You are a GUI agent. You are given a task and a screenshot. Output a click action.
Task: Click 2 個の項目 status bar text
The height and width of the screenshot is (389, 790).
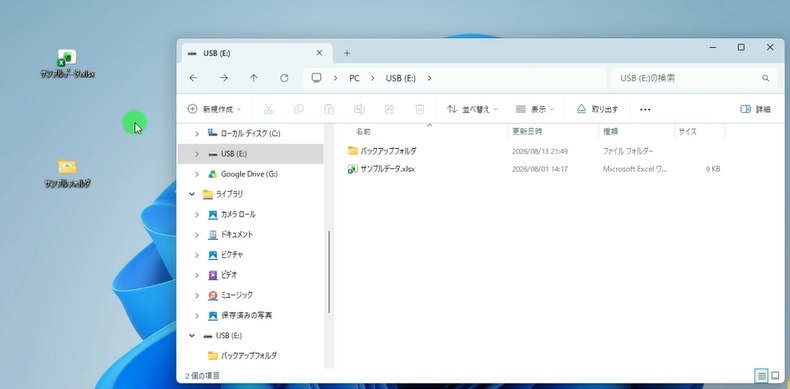tap(202, 376)
